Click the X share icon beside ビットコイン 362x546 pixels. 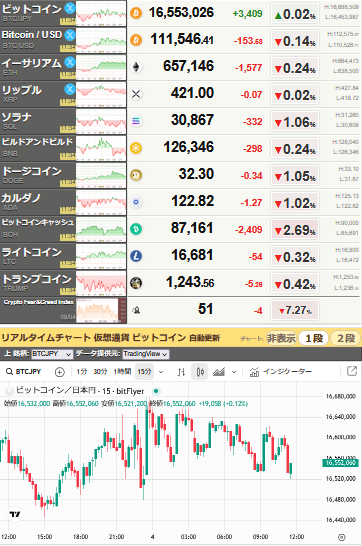pyautogui.click(x=70, y=8)
